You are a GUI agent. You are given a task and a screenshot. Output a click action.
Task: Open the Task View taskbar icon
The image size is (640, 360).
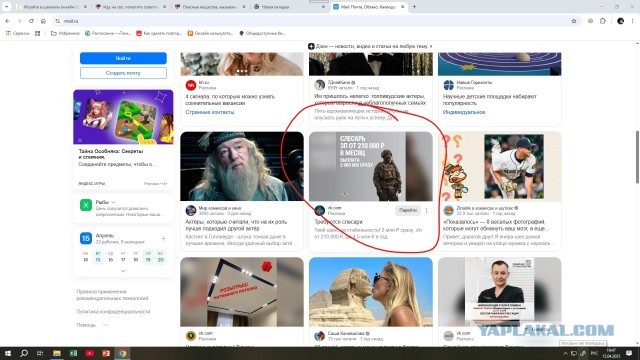[40, 353]
